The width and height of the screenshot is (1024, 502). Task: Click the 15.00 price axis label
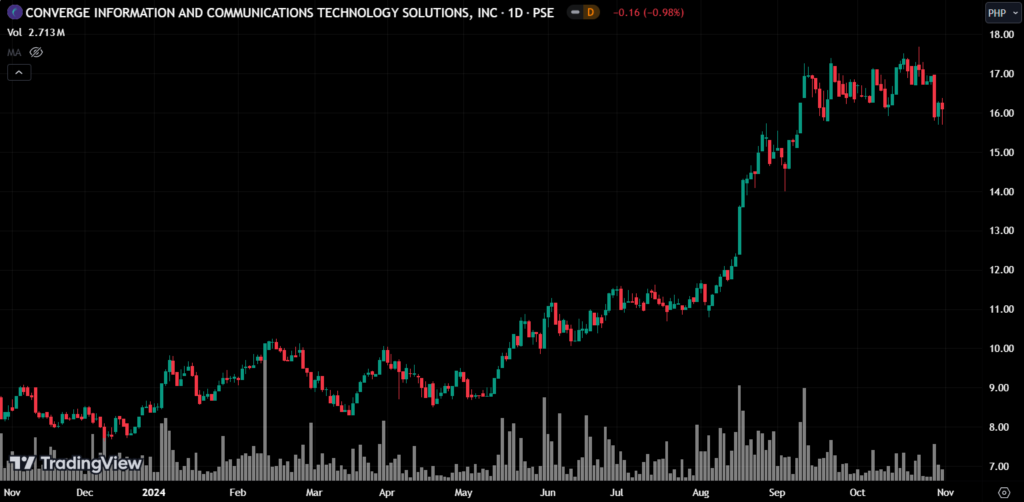1001,152
